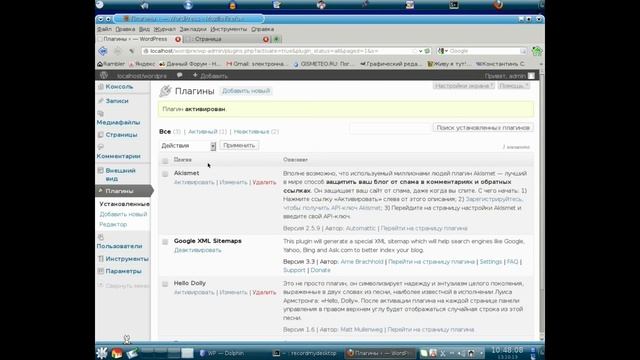Expand the Помощь help panel
Screen dimensions: 640x360
(514, 86)
